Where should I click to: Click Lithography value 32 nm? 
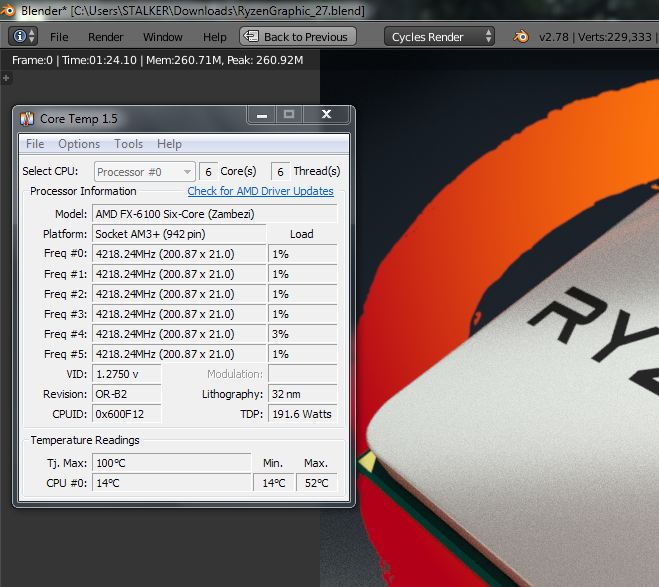[303, 394]
